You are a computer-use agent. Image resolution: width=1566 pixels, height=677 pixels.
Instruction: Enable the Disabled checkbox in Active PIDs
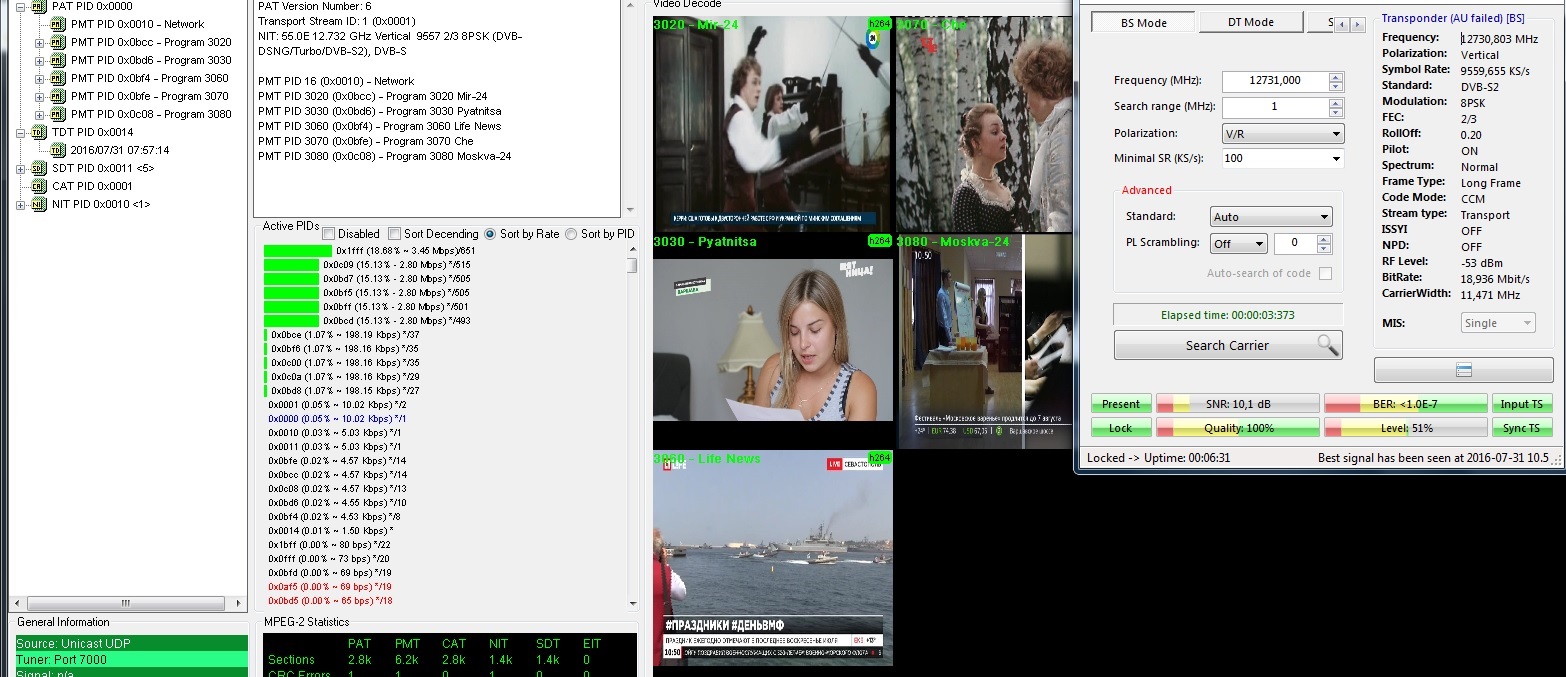coord(329,234)
